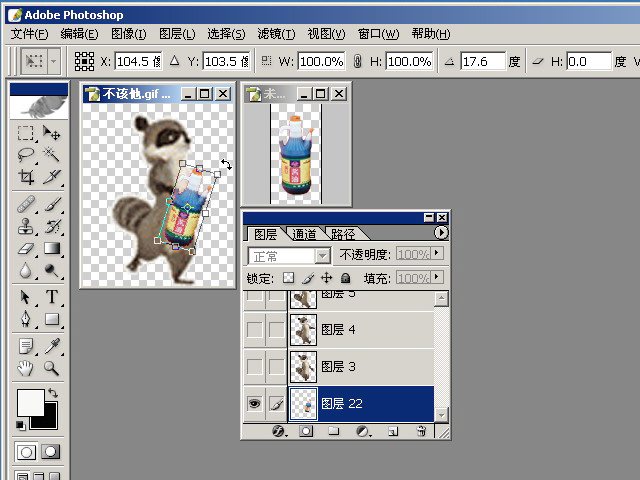Screen dimensions: 640x480
Task: Select the Path Selection tool
Action: (25, 297)
